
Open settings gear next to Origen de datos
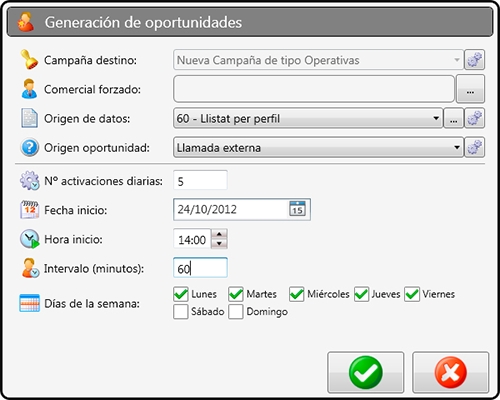(x=475, y=118)
